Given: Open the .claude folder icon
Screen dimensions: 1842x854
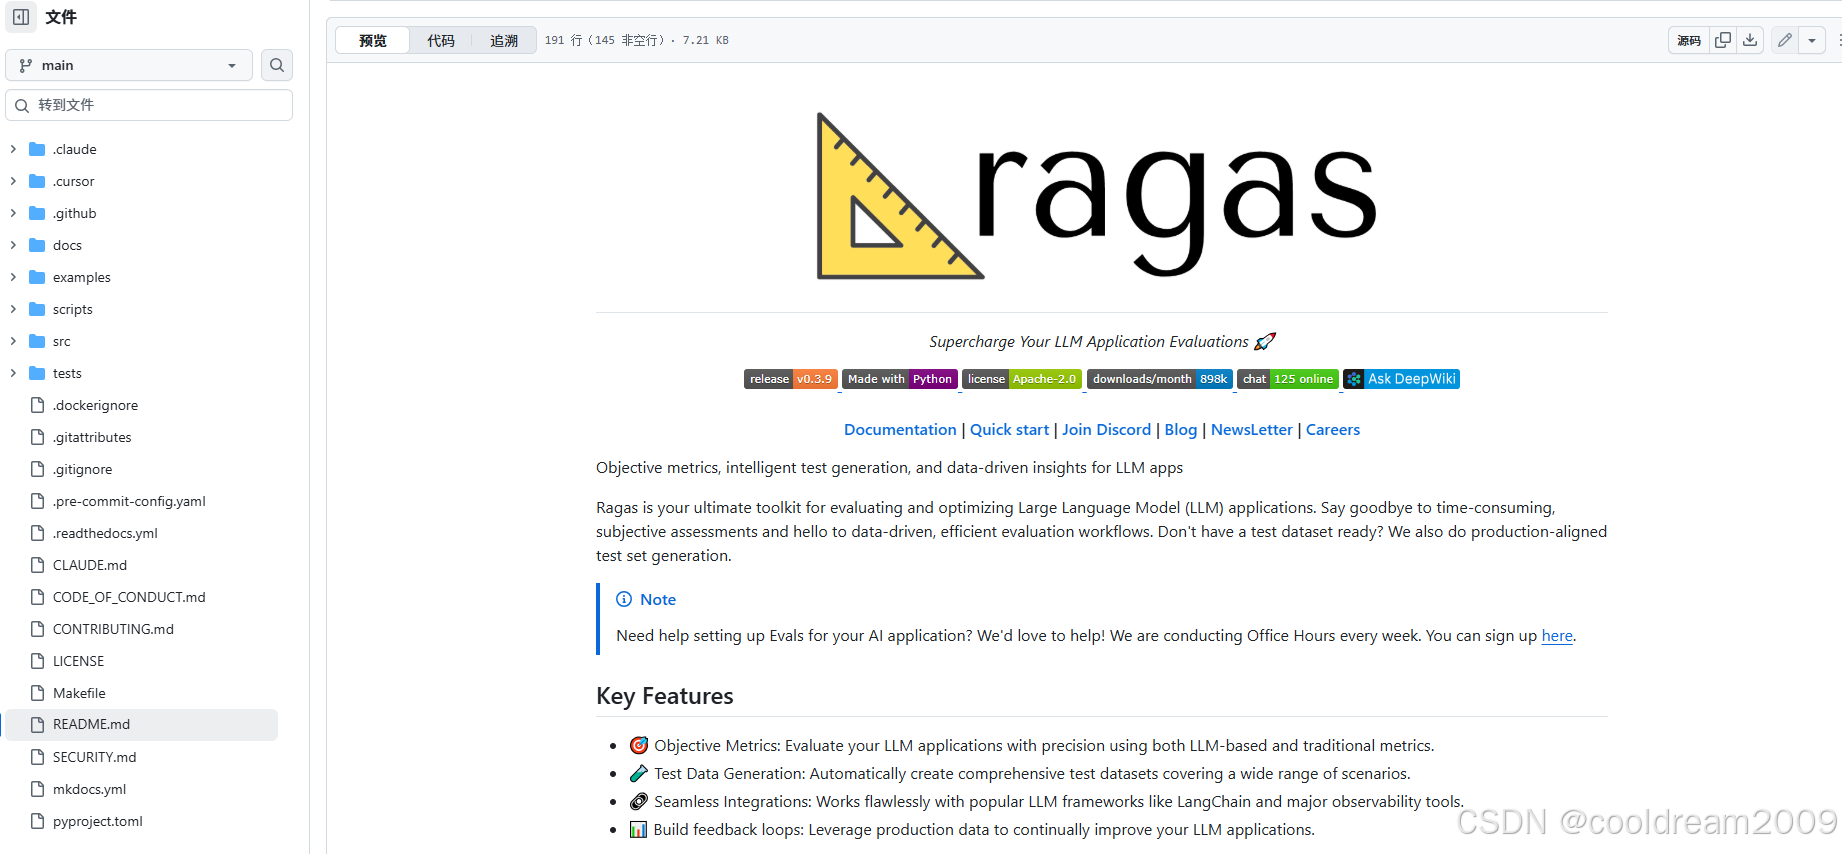Looking at the screenshot, I should point(38,149).
